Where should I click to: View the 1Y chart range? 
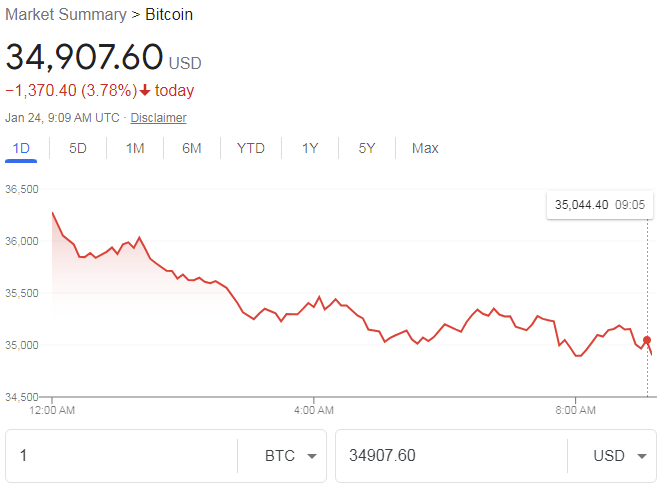[x=310, y=148]
